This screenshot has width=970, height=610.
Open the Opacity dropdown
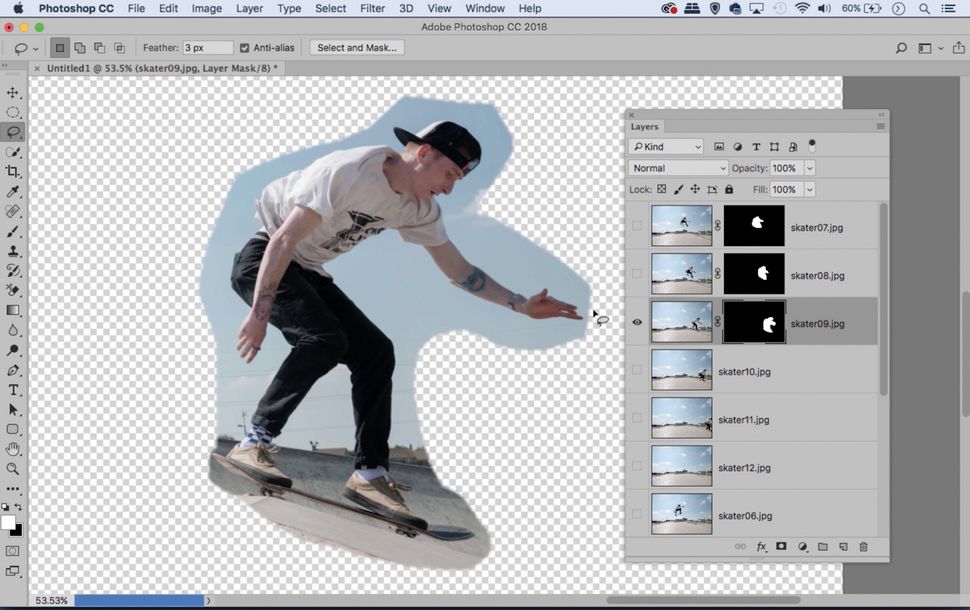pos(810,168)
